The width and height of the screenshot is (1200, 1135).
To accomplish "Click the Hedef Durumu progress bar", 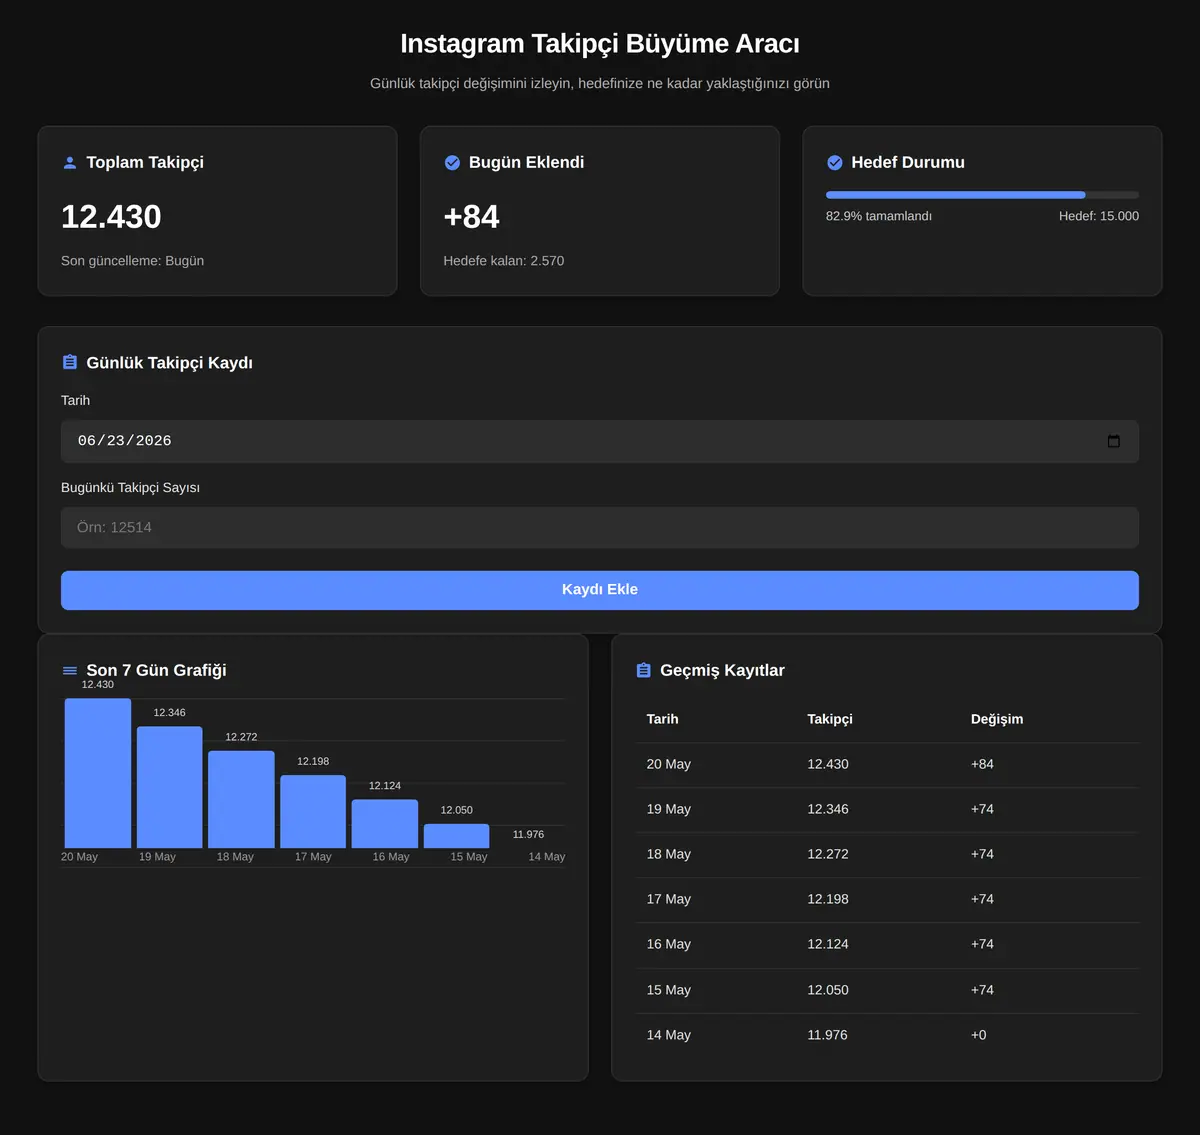I will click(x=982, y=195).
